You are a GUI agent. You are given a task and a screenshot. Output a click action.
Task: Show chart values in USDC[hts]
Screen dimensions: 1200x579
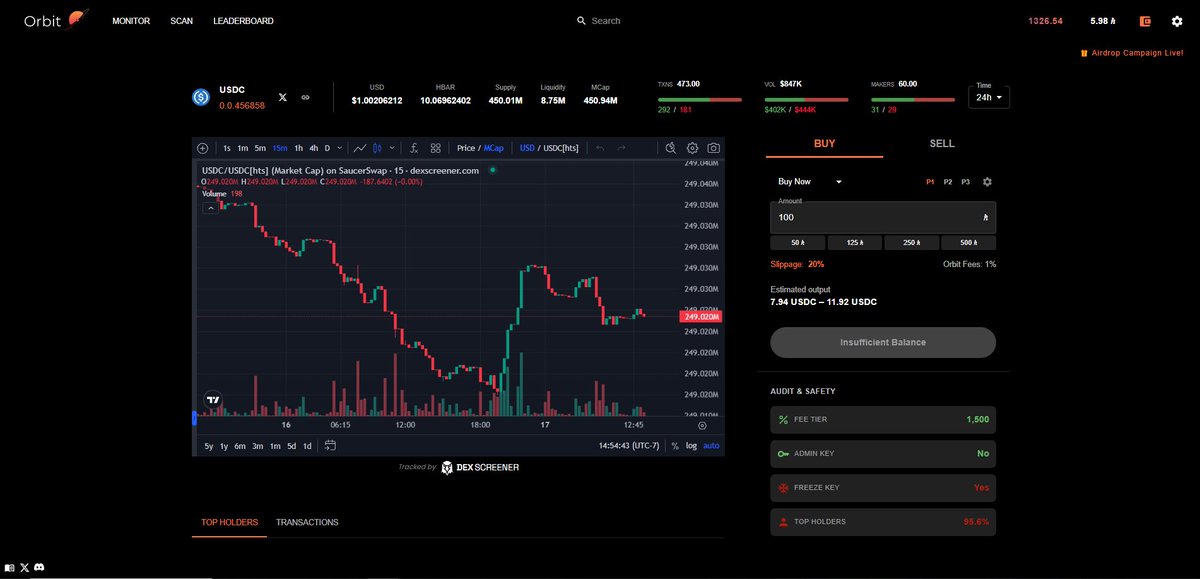[x=562, y=148]
